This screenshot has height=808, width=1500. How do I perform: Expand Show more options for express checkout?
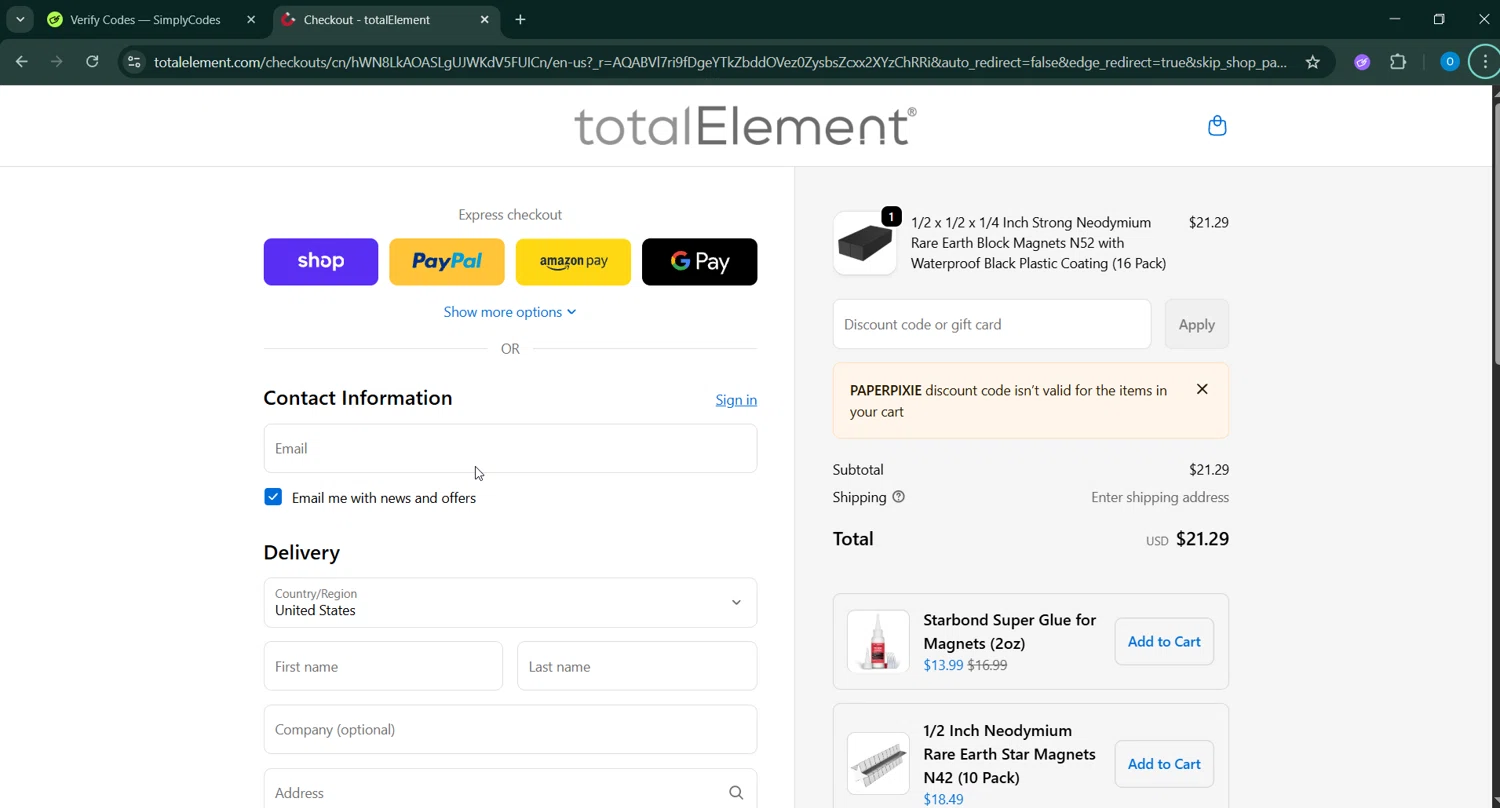tap(510, 312)
